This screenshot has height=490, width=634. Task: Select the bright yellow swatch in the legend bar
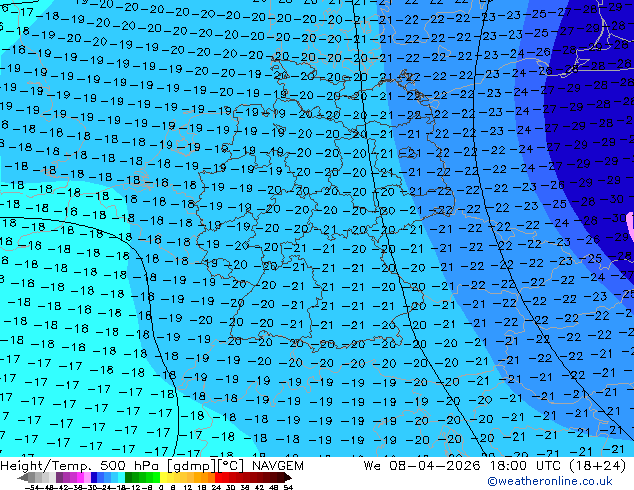[163, 477]
